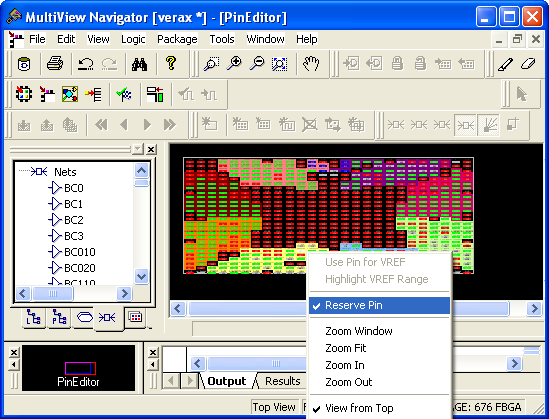Image resolution: width=549 pixels, height=419 pixels.
Task: Open the Tools menu
Action: 222,39
